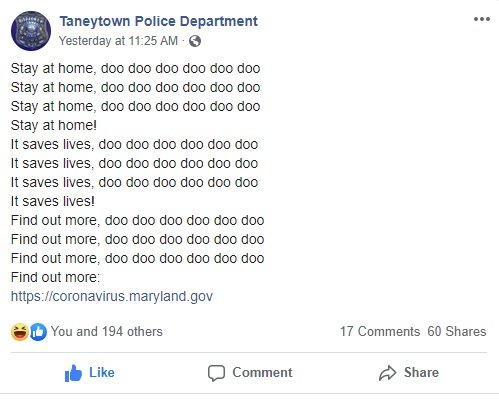Click the speech bubble Comment icon
This screenshot has height=399, width=499.
[x=216, y=373]
